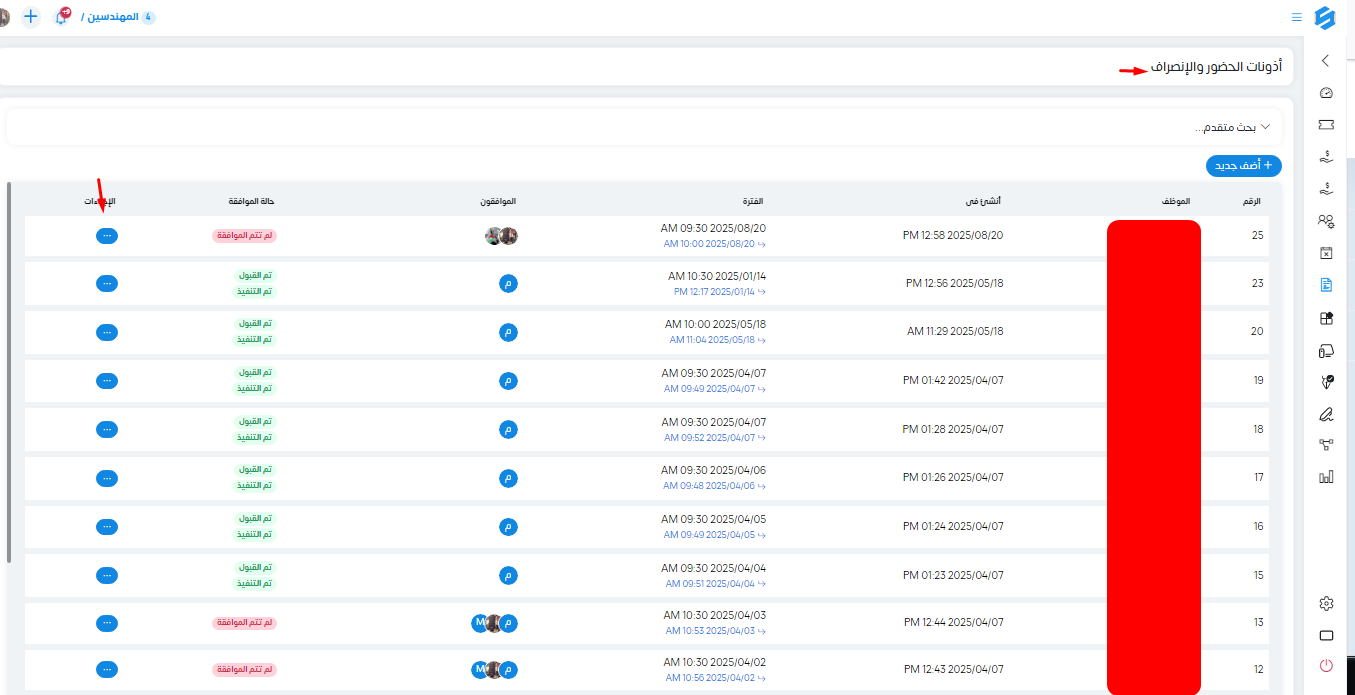Click row number 17 cell
Screen dimensions: 1355x695
[x=1258, y=478]
